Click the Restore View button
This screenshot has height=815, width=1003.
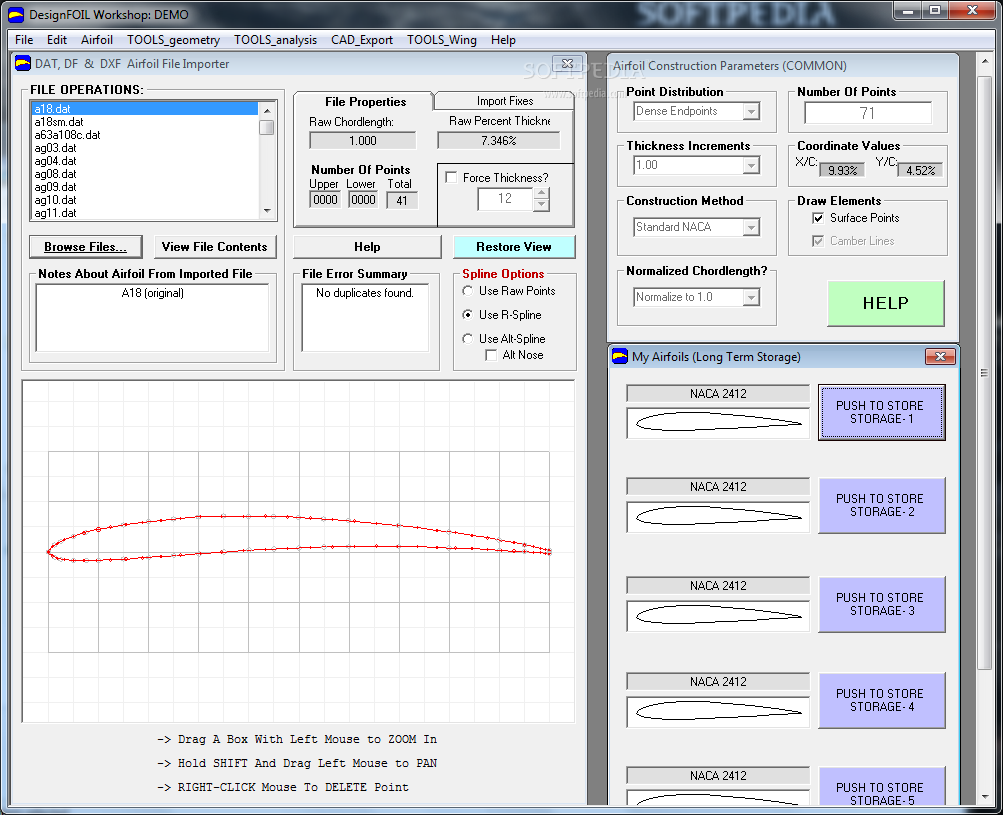(x=514, y=247)
